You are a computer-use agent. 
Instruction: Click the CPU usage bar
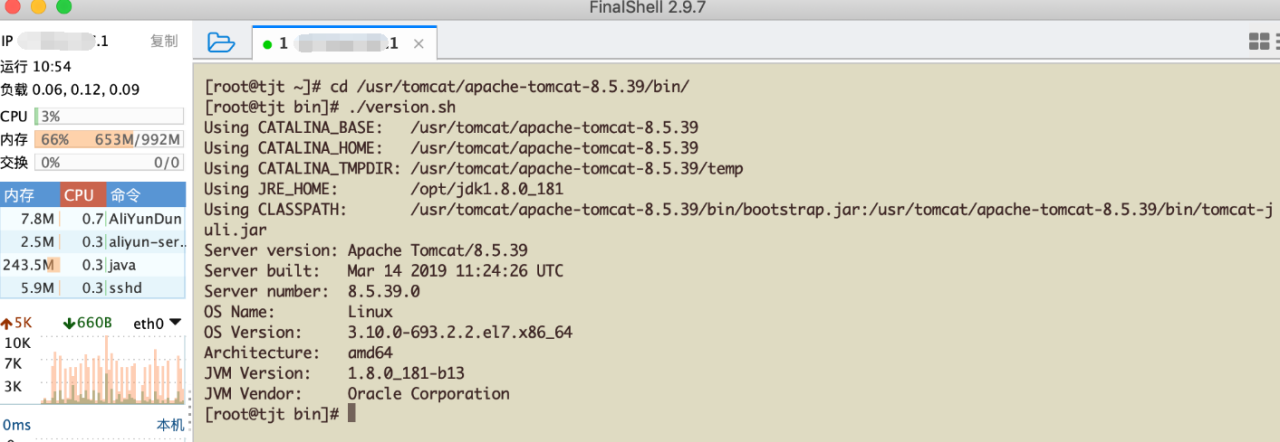click(109, 116)
